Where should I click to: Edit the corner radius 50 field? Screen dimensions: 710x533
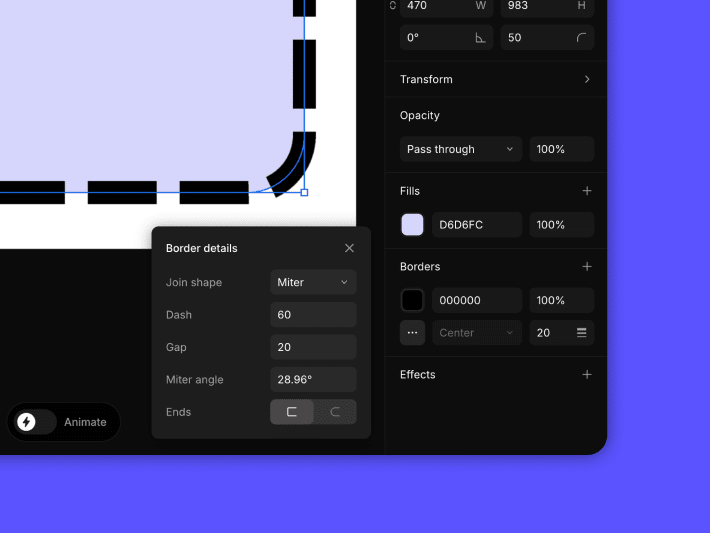(x=547, y=38)
